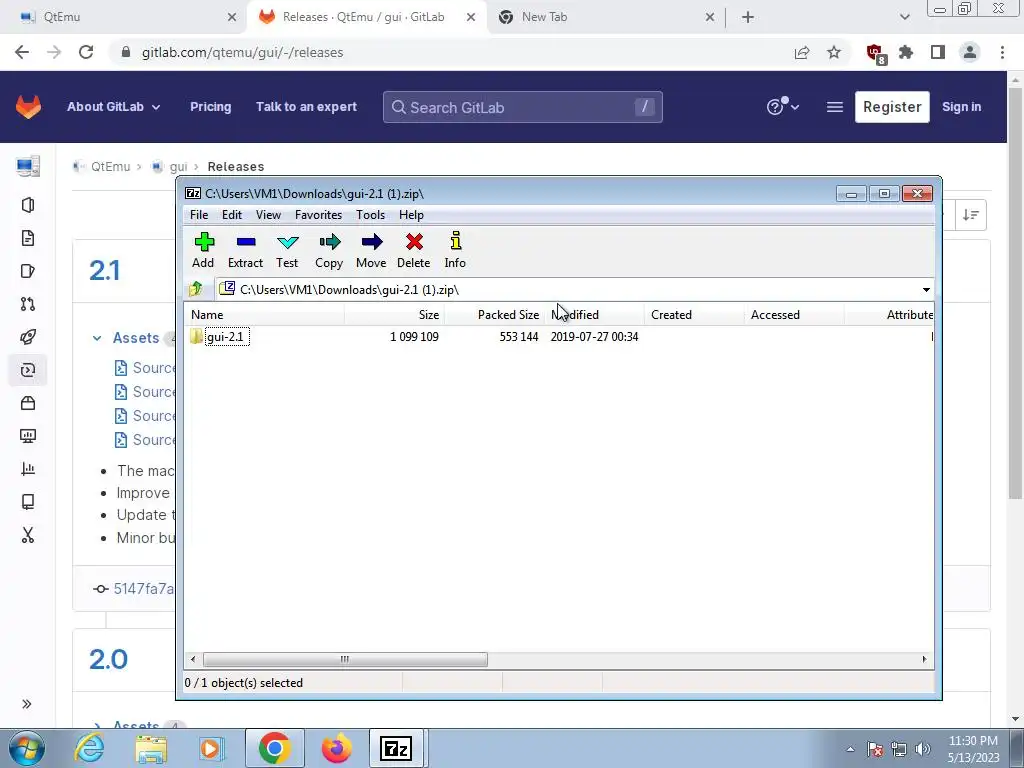Viewport: 1024px width, 768px height.
Task: Open the Chrome extensions puzzle icon
Action: point(906,52)
